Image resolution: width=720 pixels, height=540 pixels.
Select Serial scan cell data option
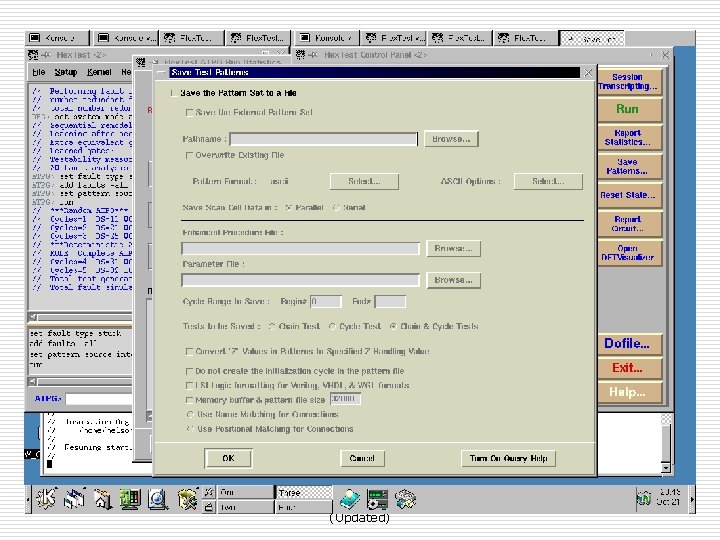click(336, 208)
